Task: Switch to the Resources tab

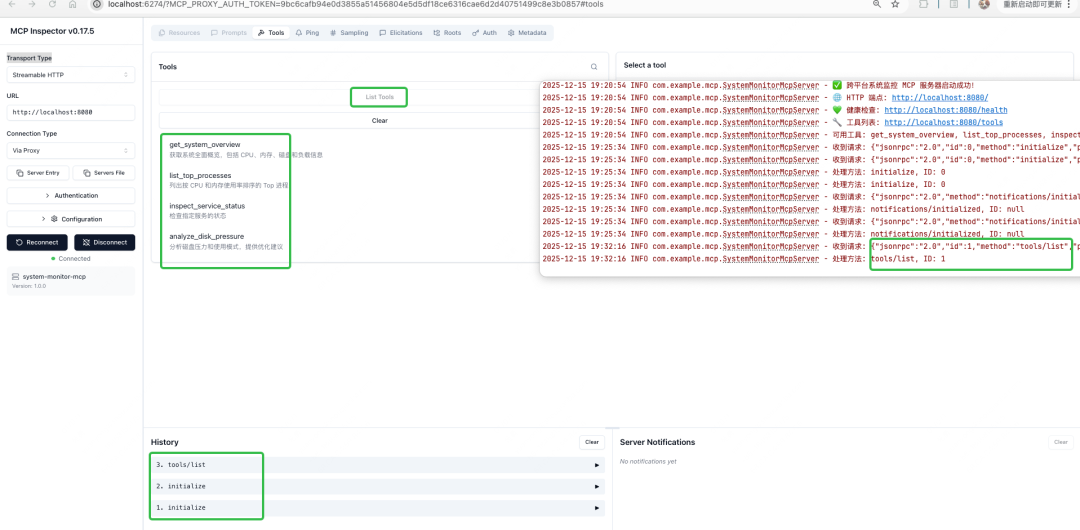Action: pyautogui.click(x=179, y=32)
